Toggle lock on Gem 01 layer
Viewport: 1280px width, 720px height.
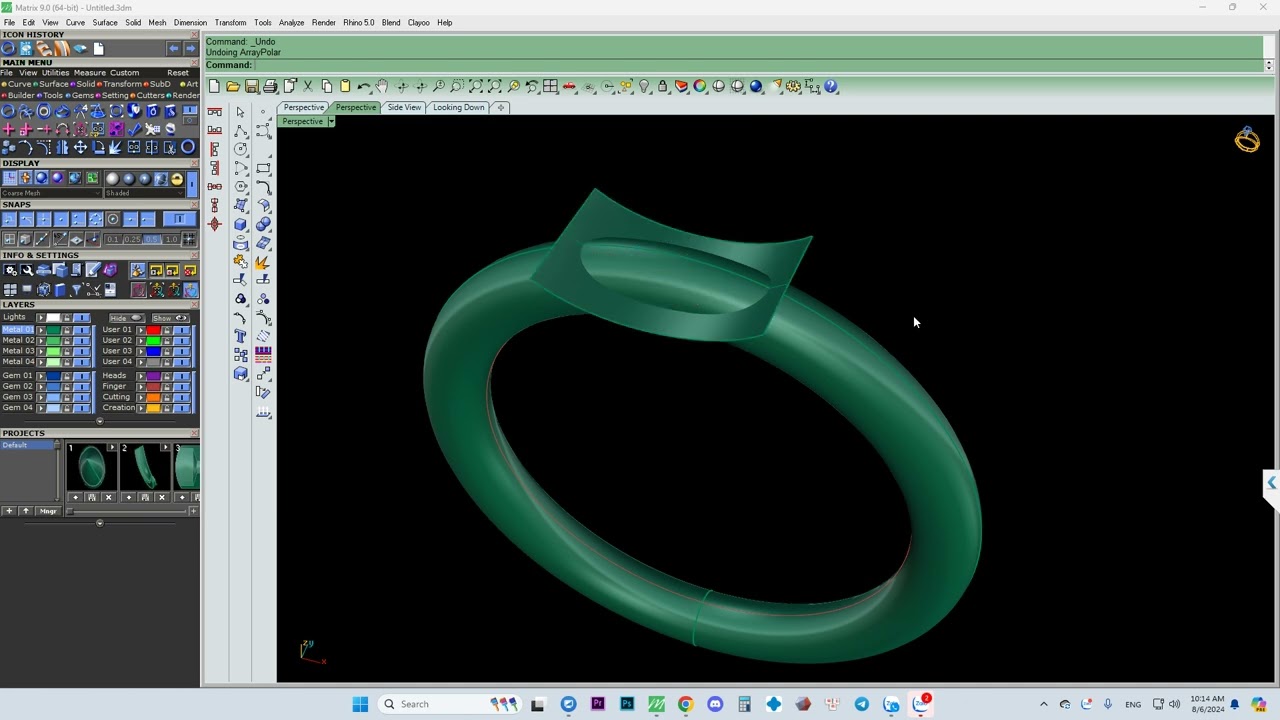pos(67,376)
